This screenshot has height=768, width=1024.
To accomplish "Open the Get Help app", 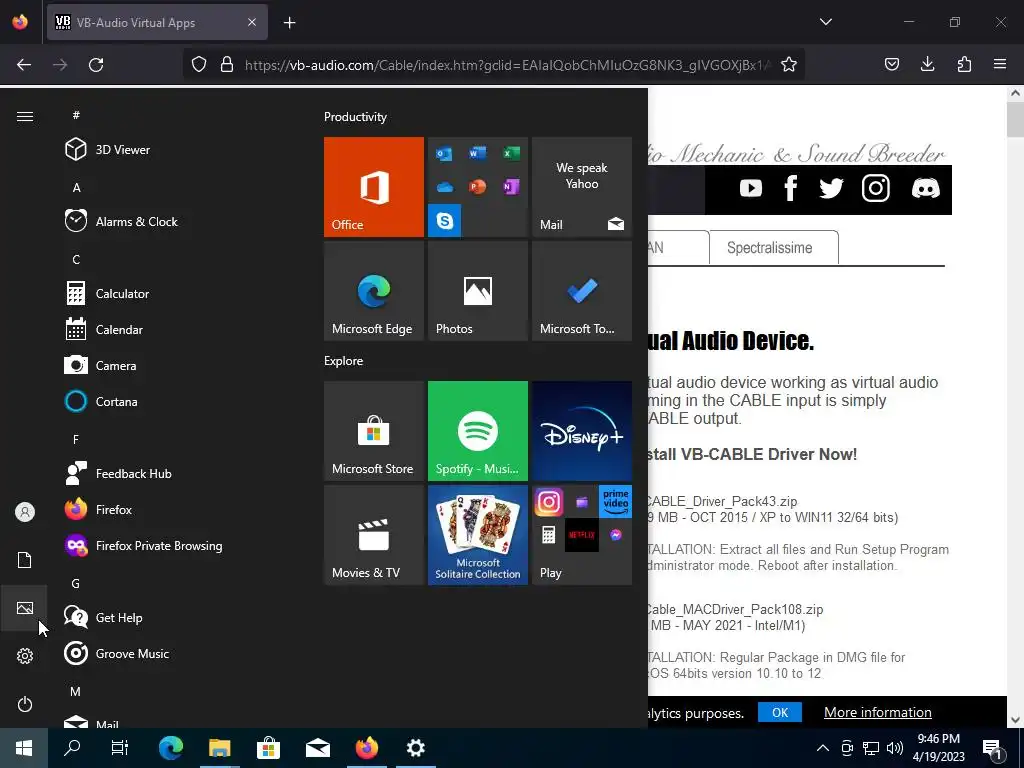I will point(176,617).
